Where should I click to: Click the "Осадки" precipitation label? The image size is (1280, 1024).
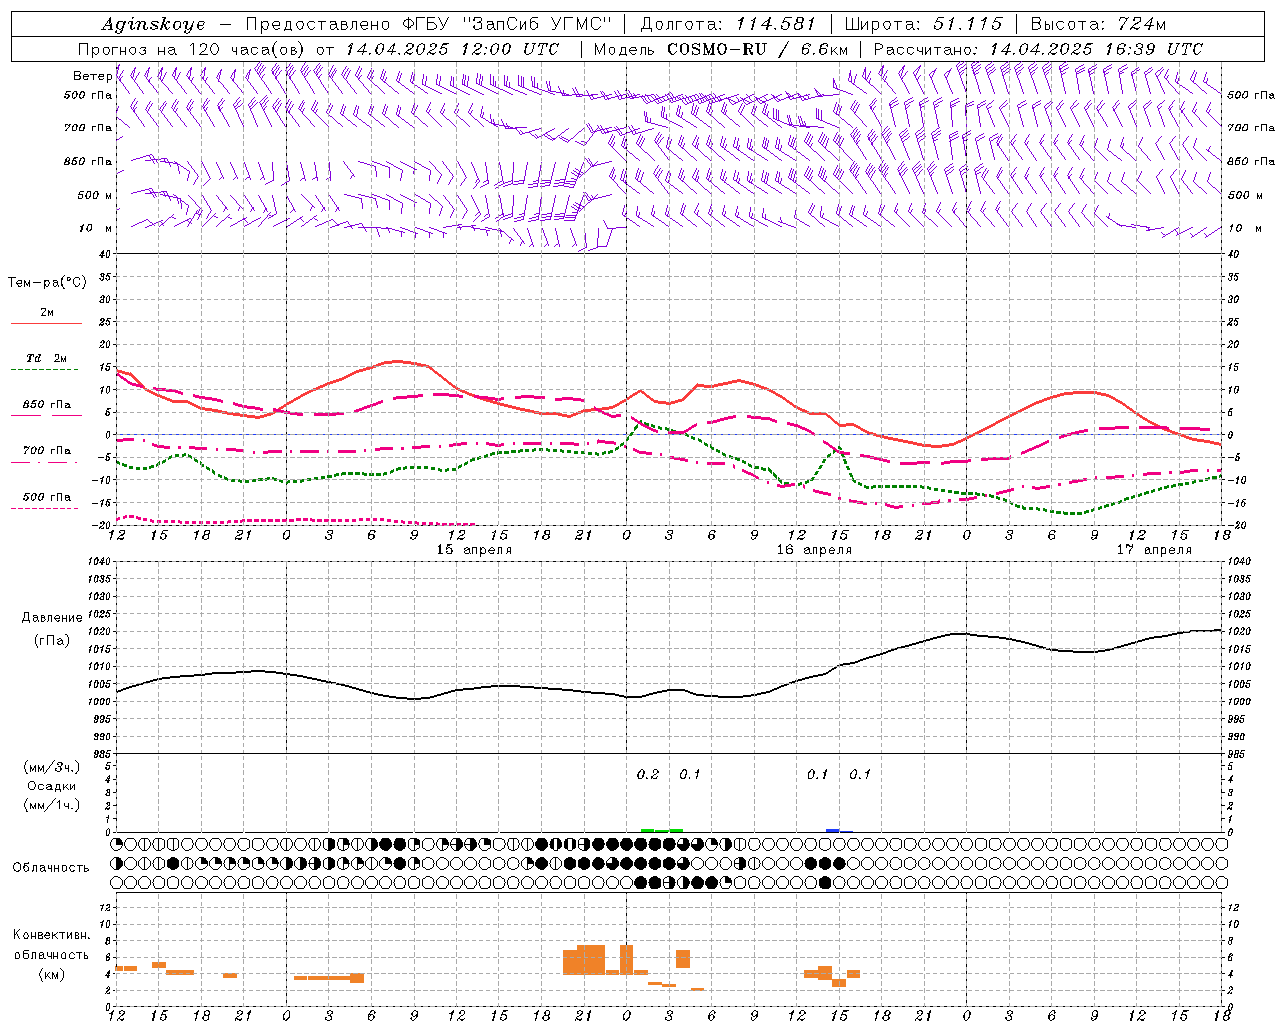52,786
